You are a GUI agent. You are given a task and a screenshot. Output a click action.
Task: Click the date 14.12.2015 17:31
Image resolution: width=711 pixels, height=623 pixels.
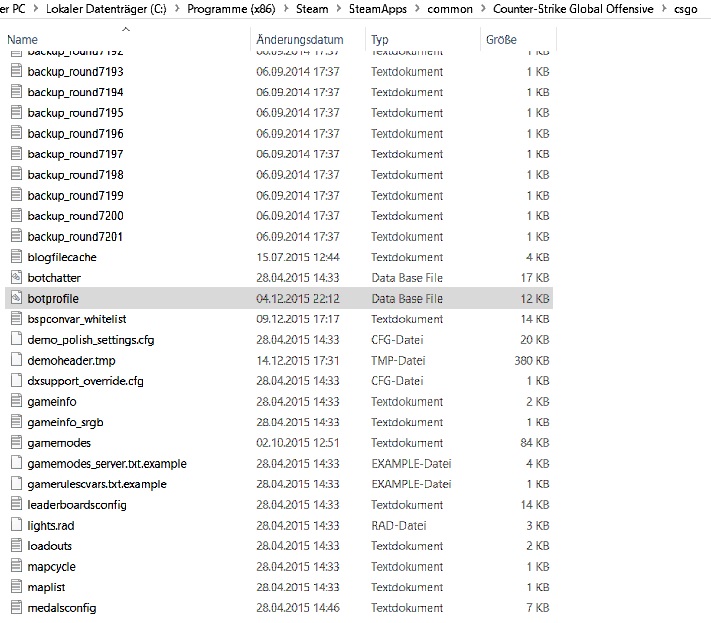297,360
